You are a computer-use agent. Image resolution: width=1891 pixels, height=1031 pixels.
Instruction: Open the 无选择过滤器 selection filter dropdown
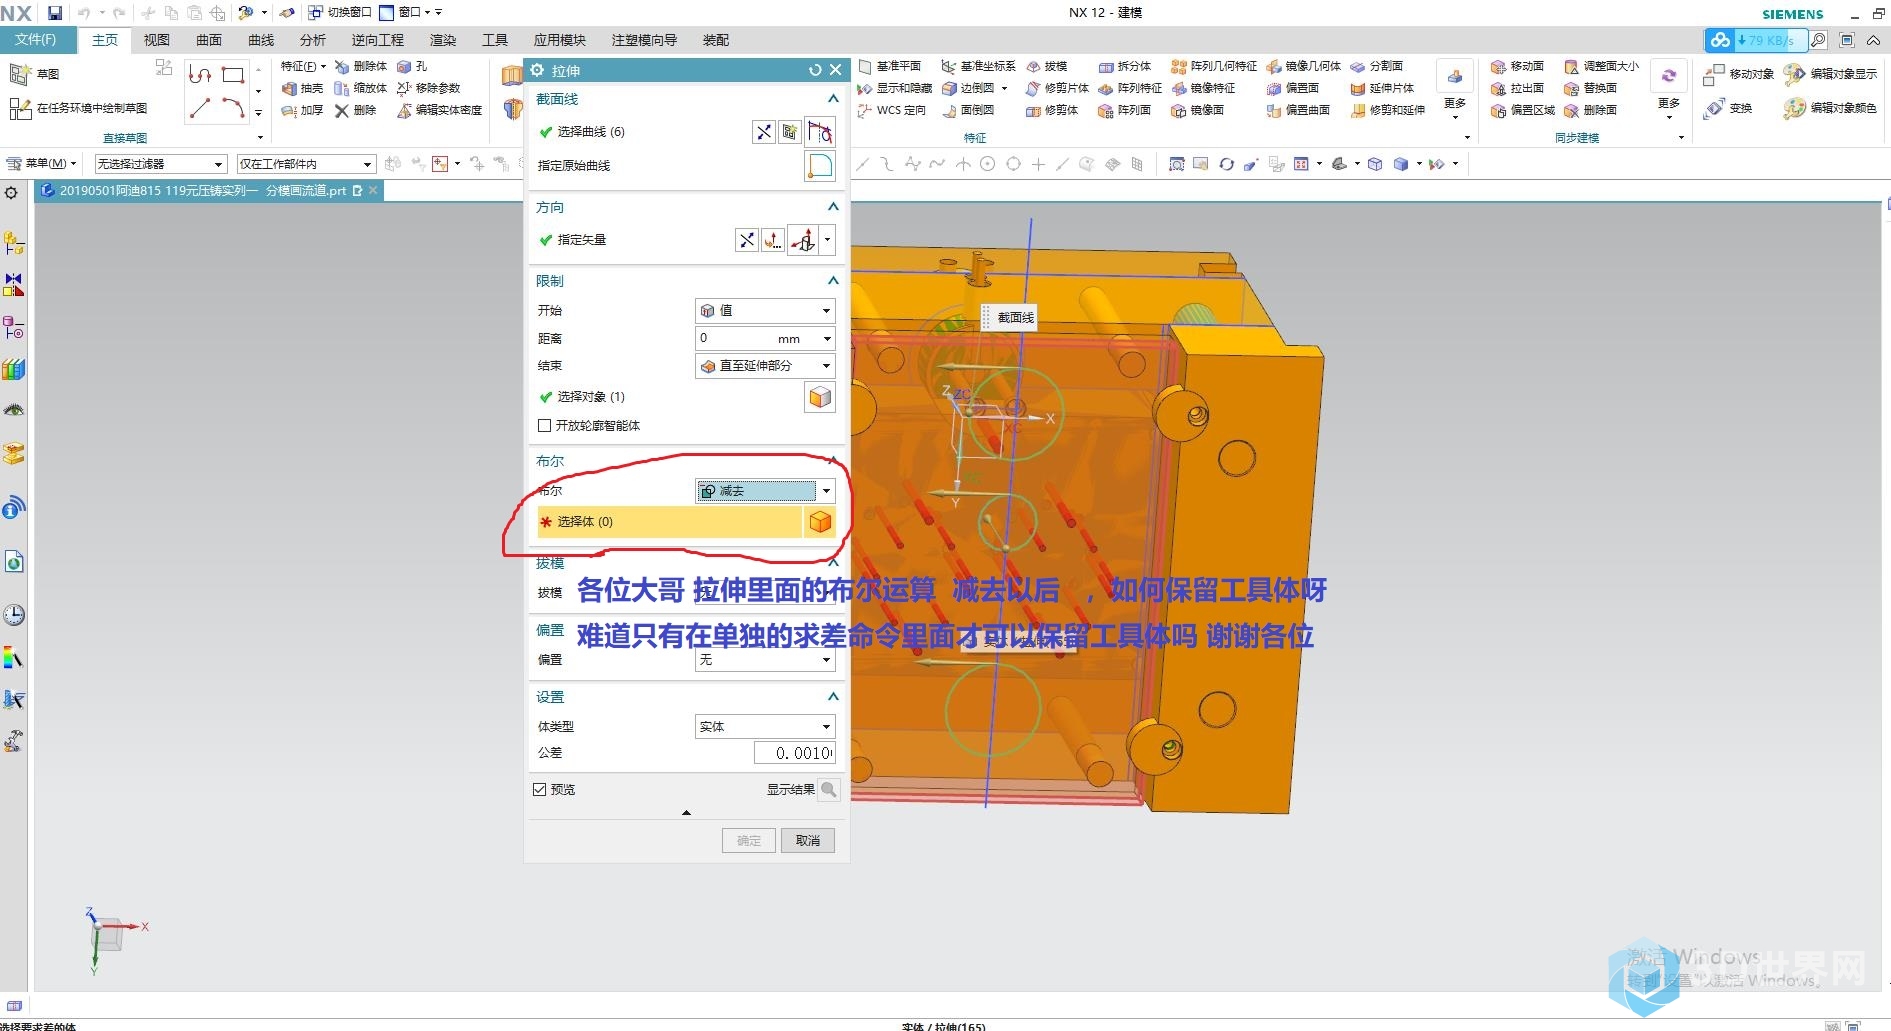point(160,164)
